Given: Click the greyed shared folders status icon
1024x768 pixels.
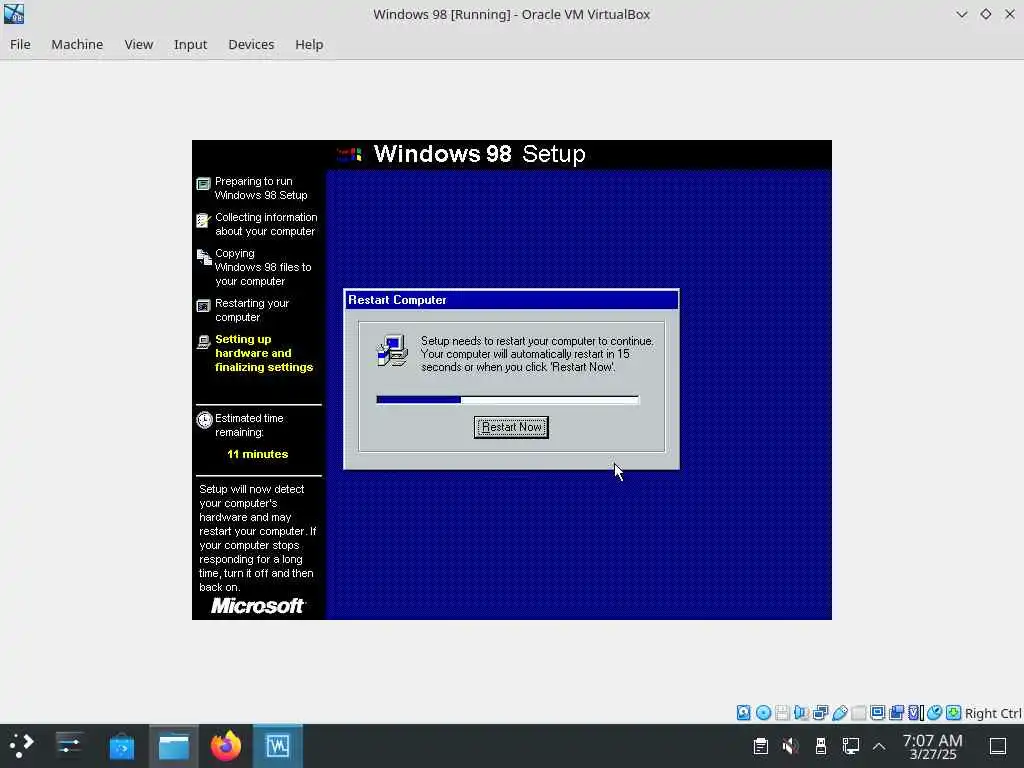Looking at the screenshot, I should point(858,712).
